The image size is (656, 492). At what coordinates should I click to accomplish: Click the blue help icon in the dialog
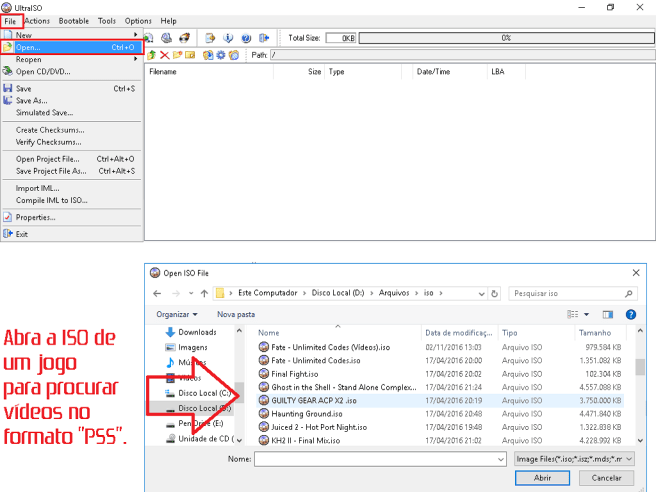[630, 314]
